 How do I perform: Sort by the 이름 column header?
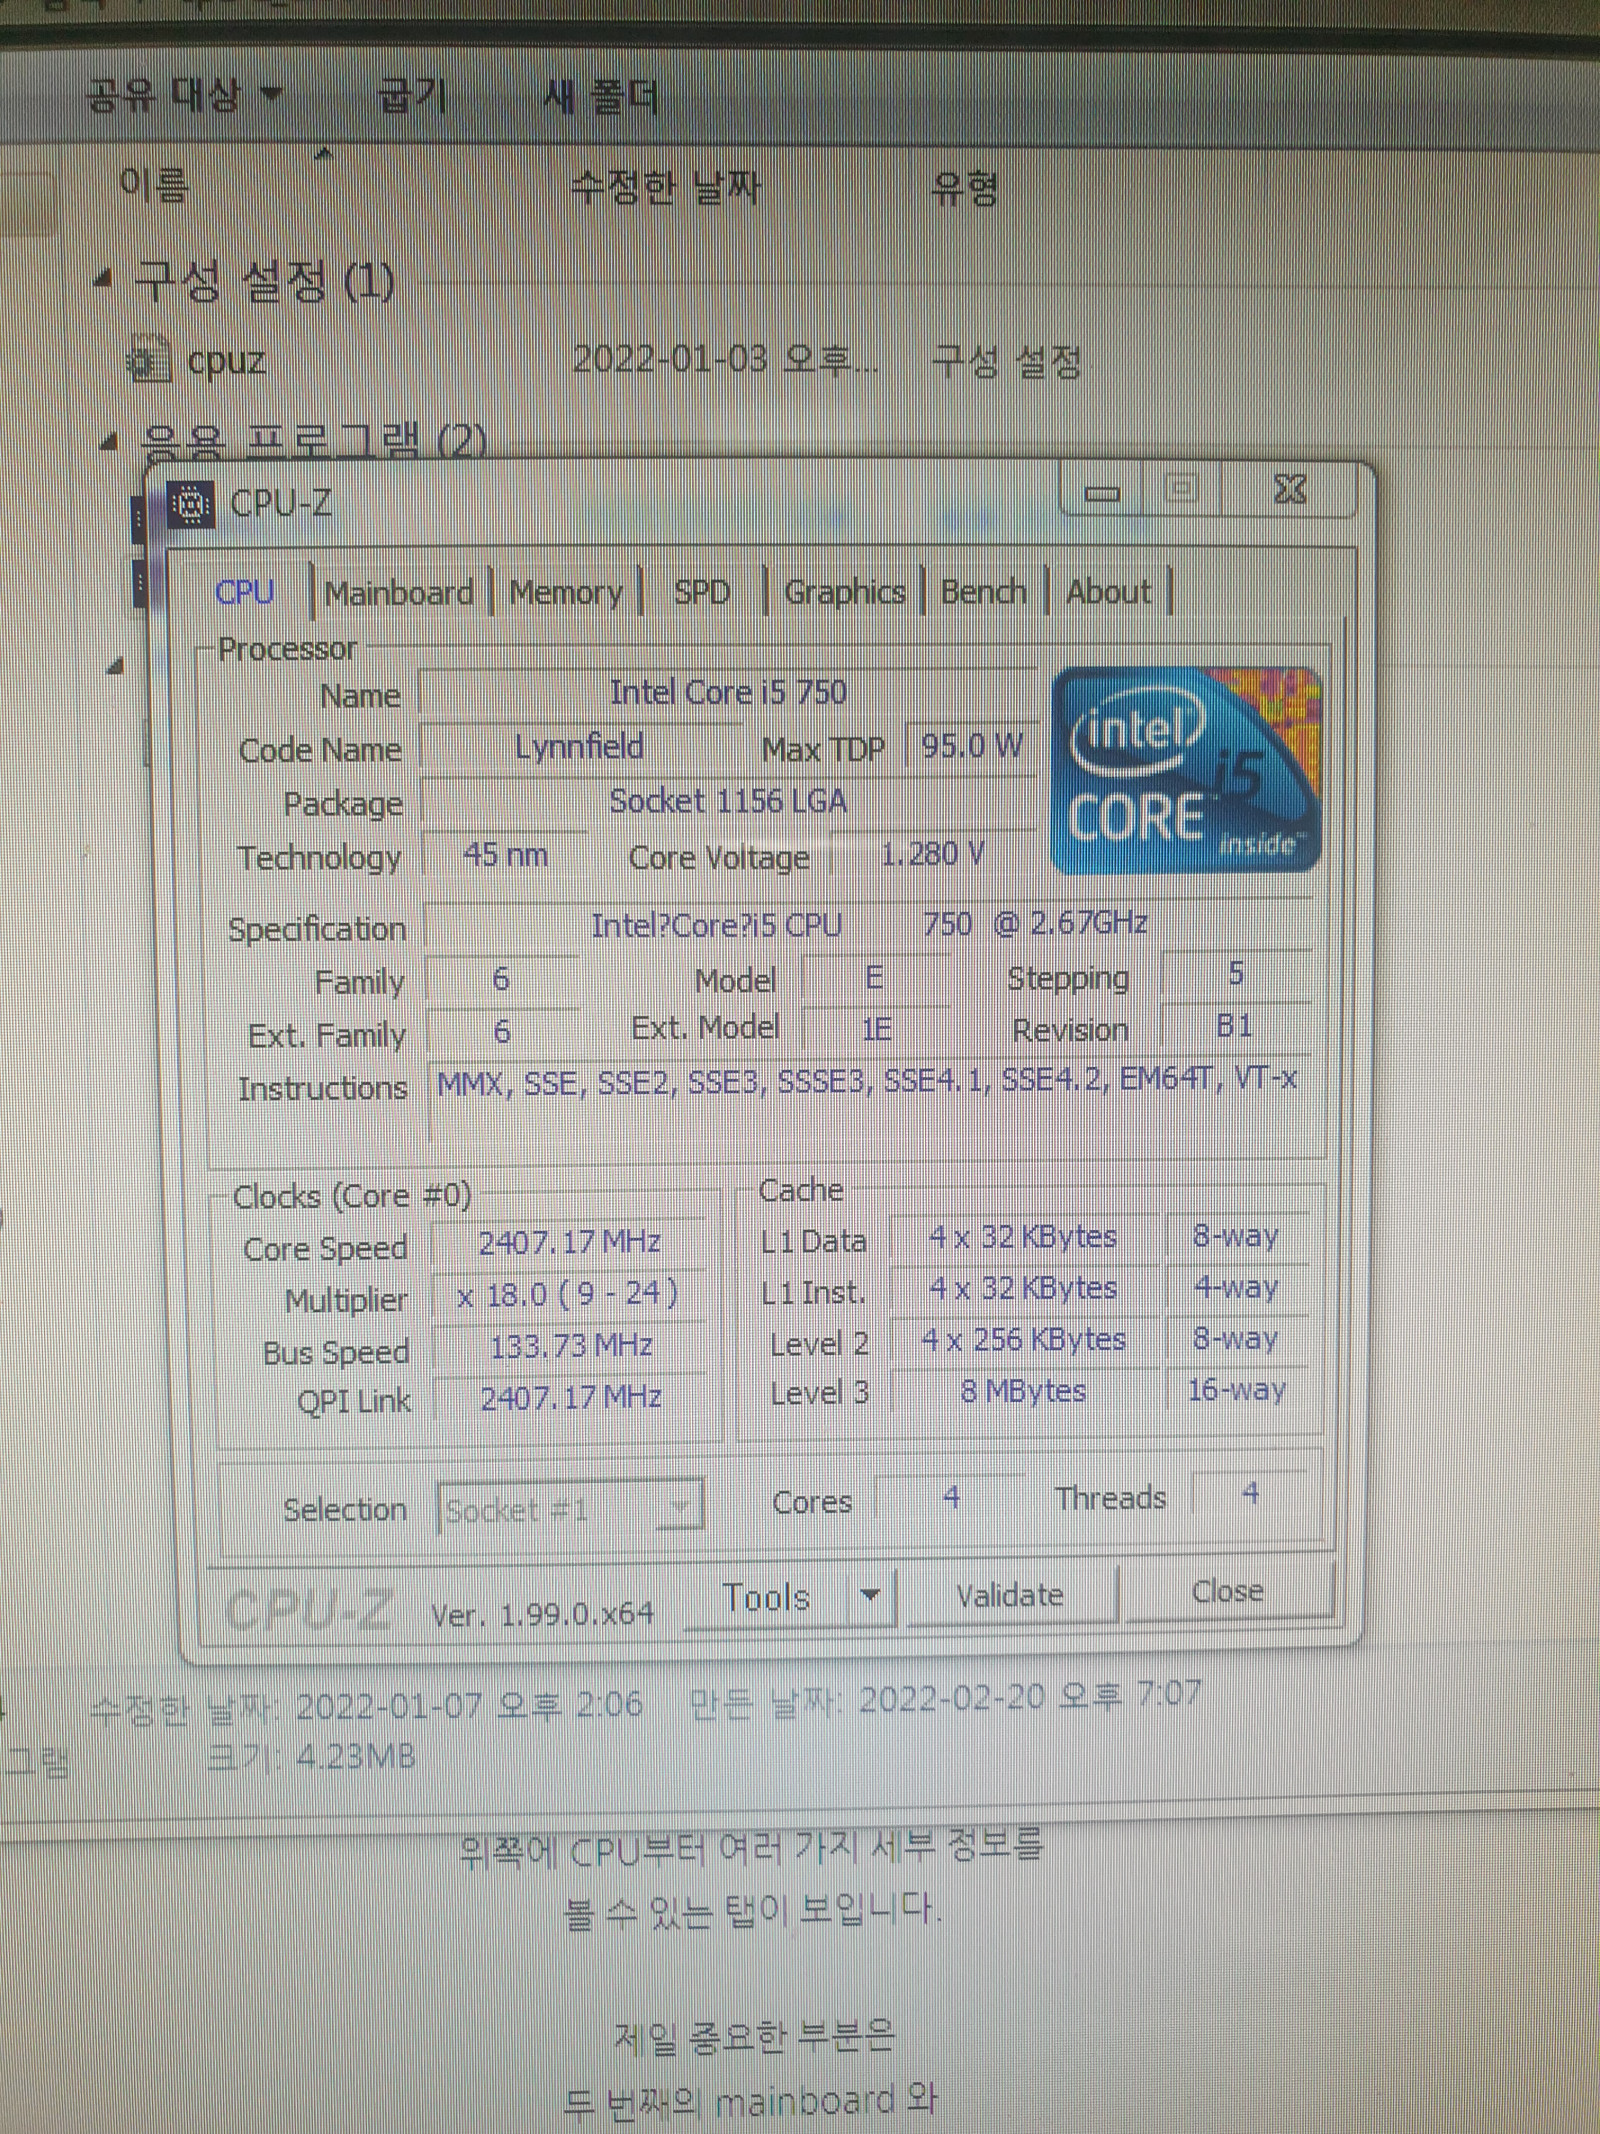pos(154,185)
